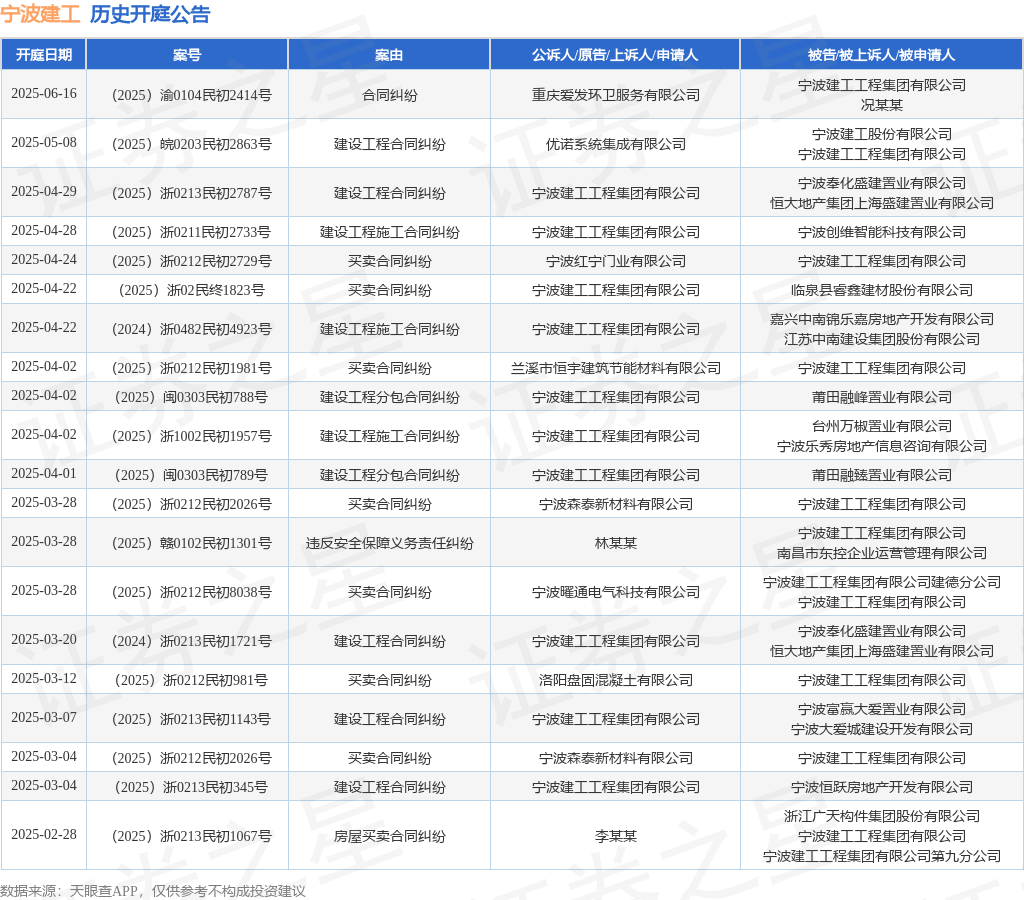Click plaintiff 李某某

615,837
